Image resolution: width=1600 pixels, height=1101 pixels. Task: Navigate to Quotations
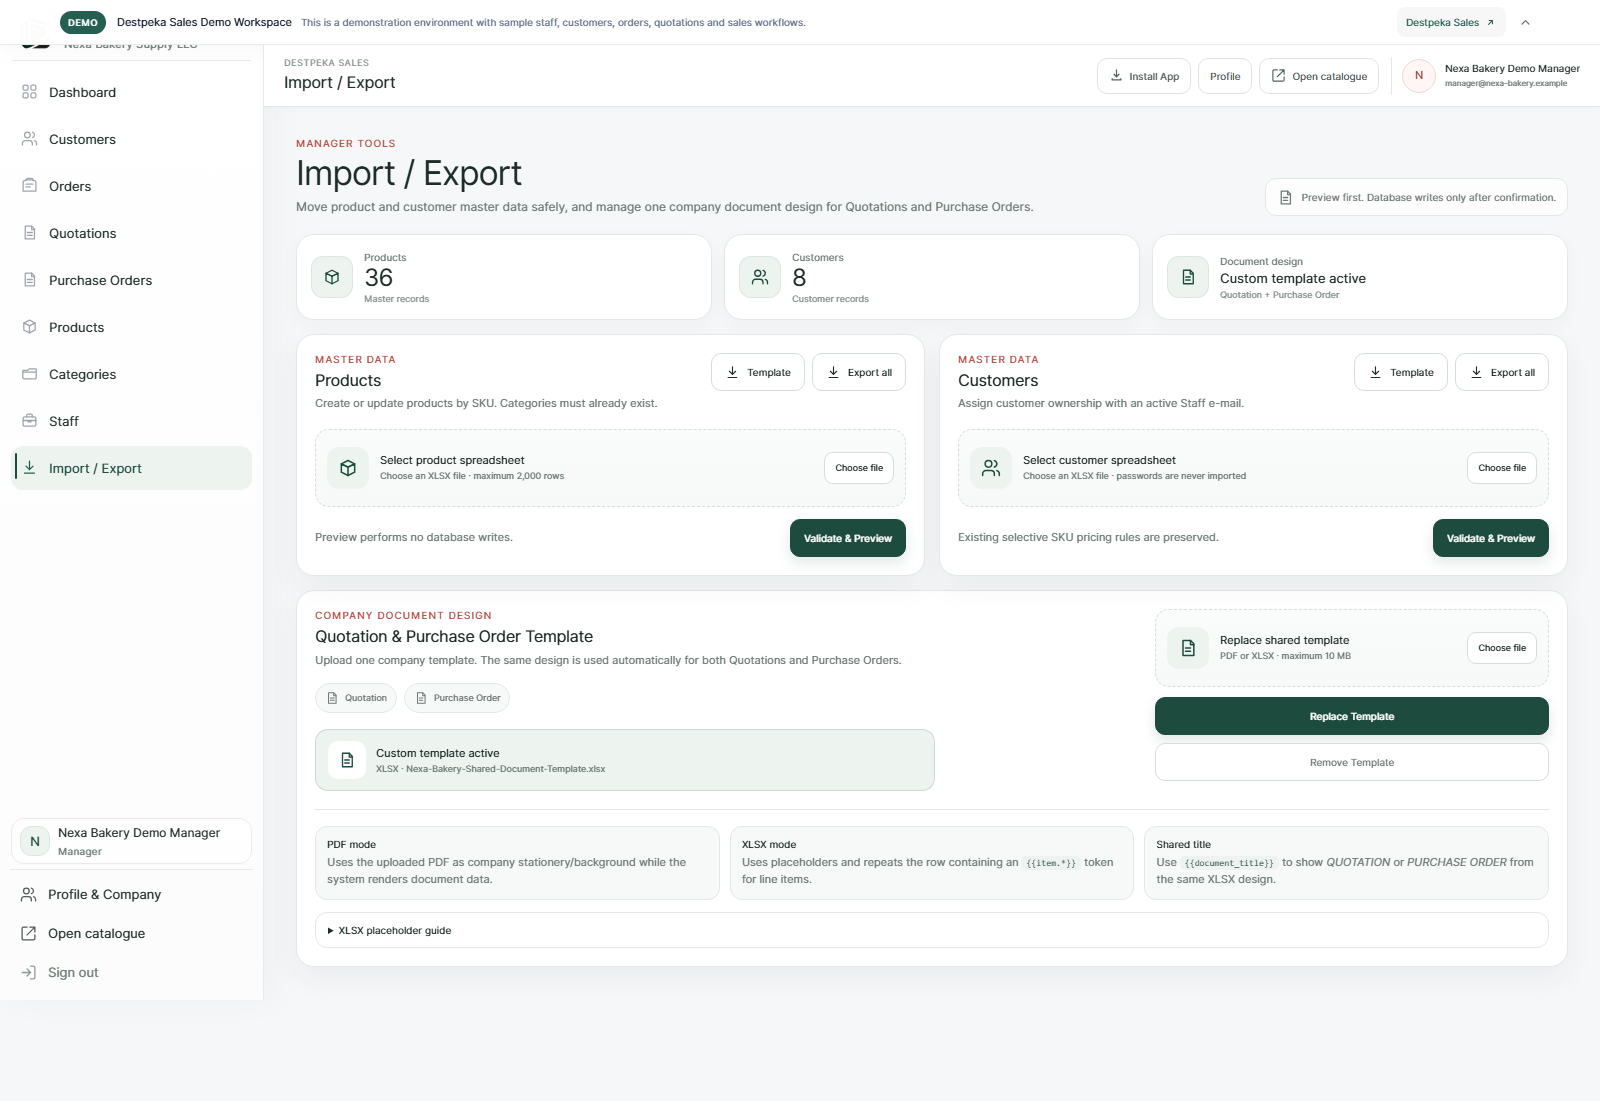point(131,233)
